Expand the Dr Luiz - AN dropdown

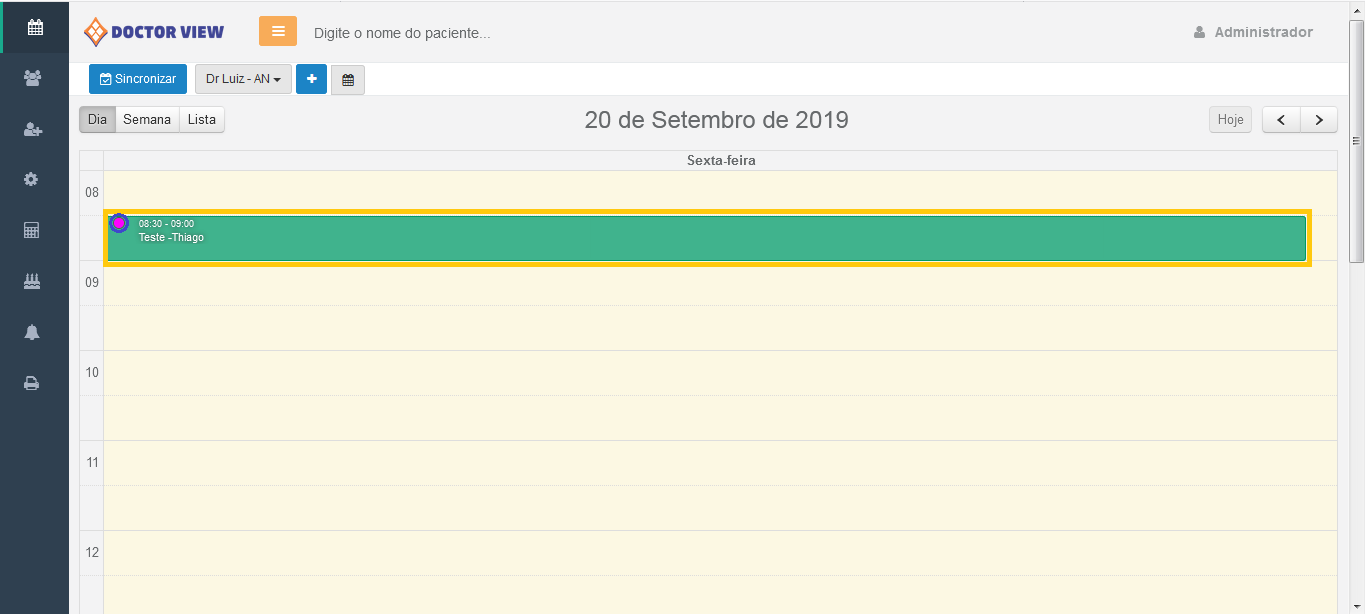click(243, 79)
